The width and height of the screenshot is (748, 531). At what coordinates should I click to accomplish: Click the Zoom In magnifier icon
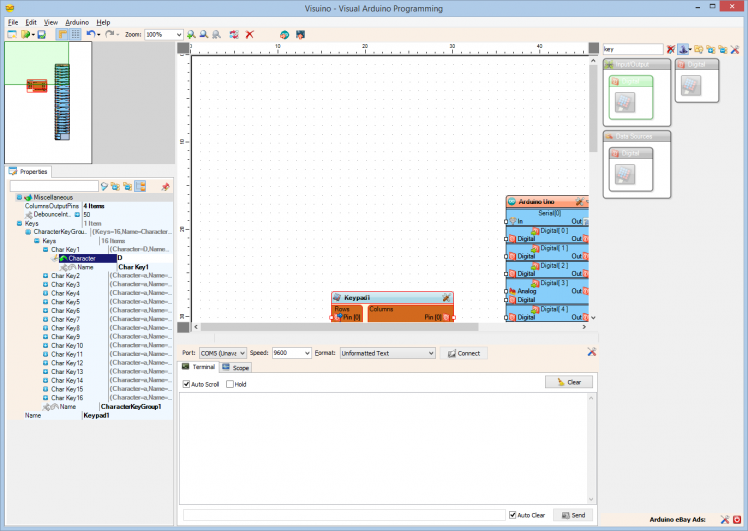click(x=191, y=34)
